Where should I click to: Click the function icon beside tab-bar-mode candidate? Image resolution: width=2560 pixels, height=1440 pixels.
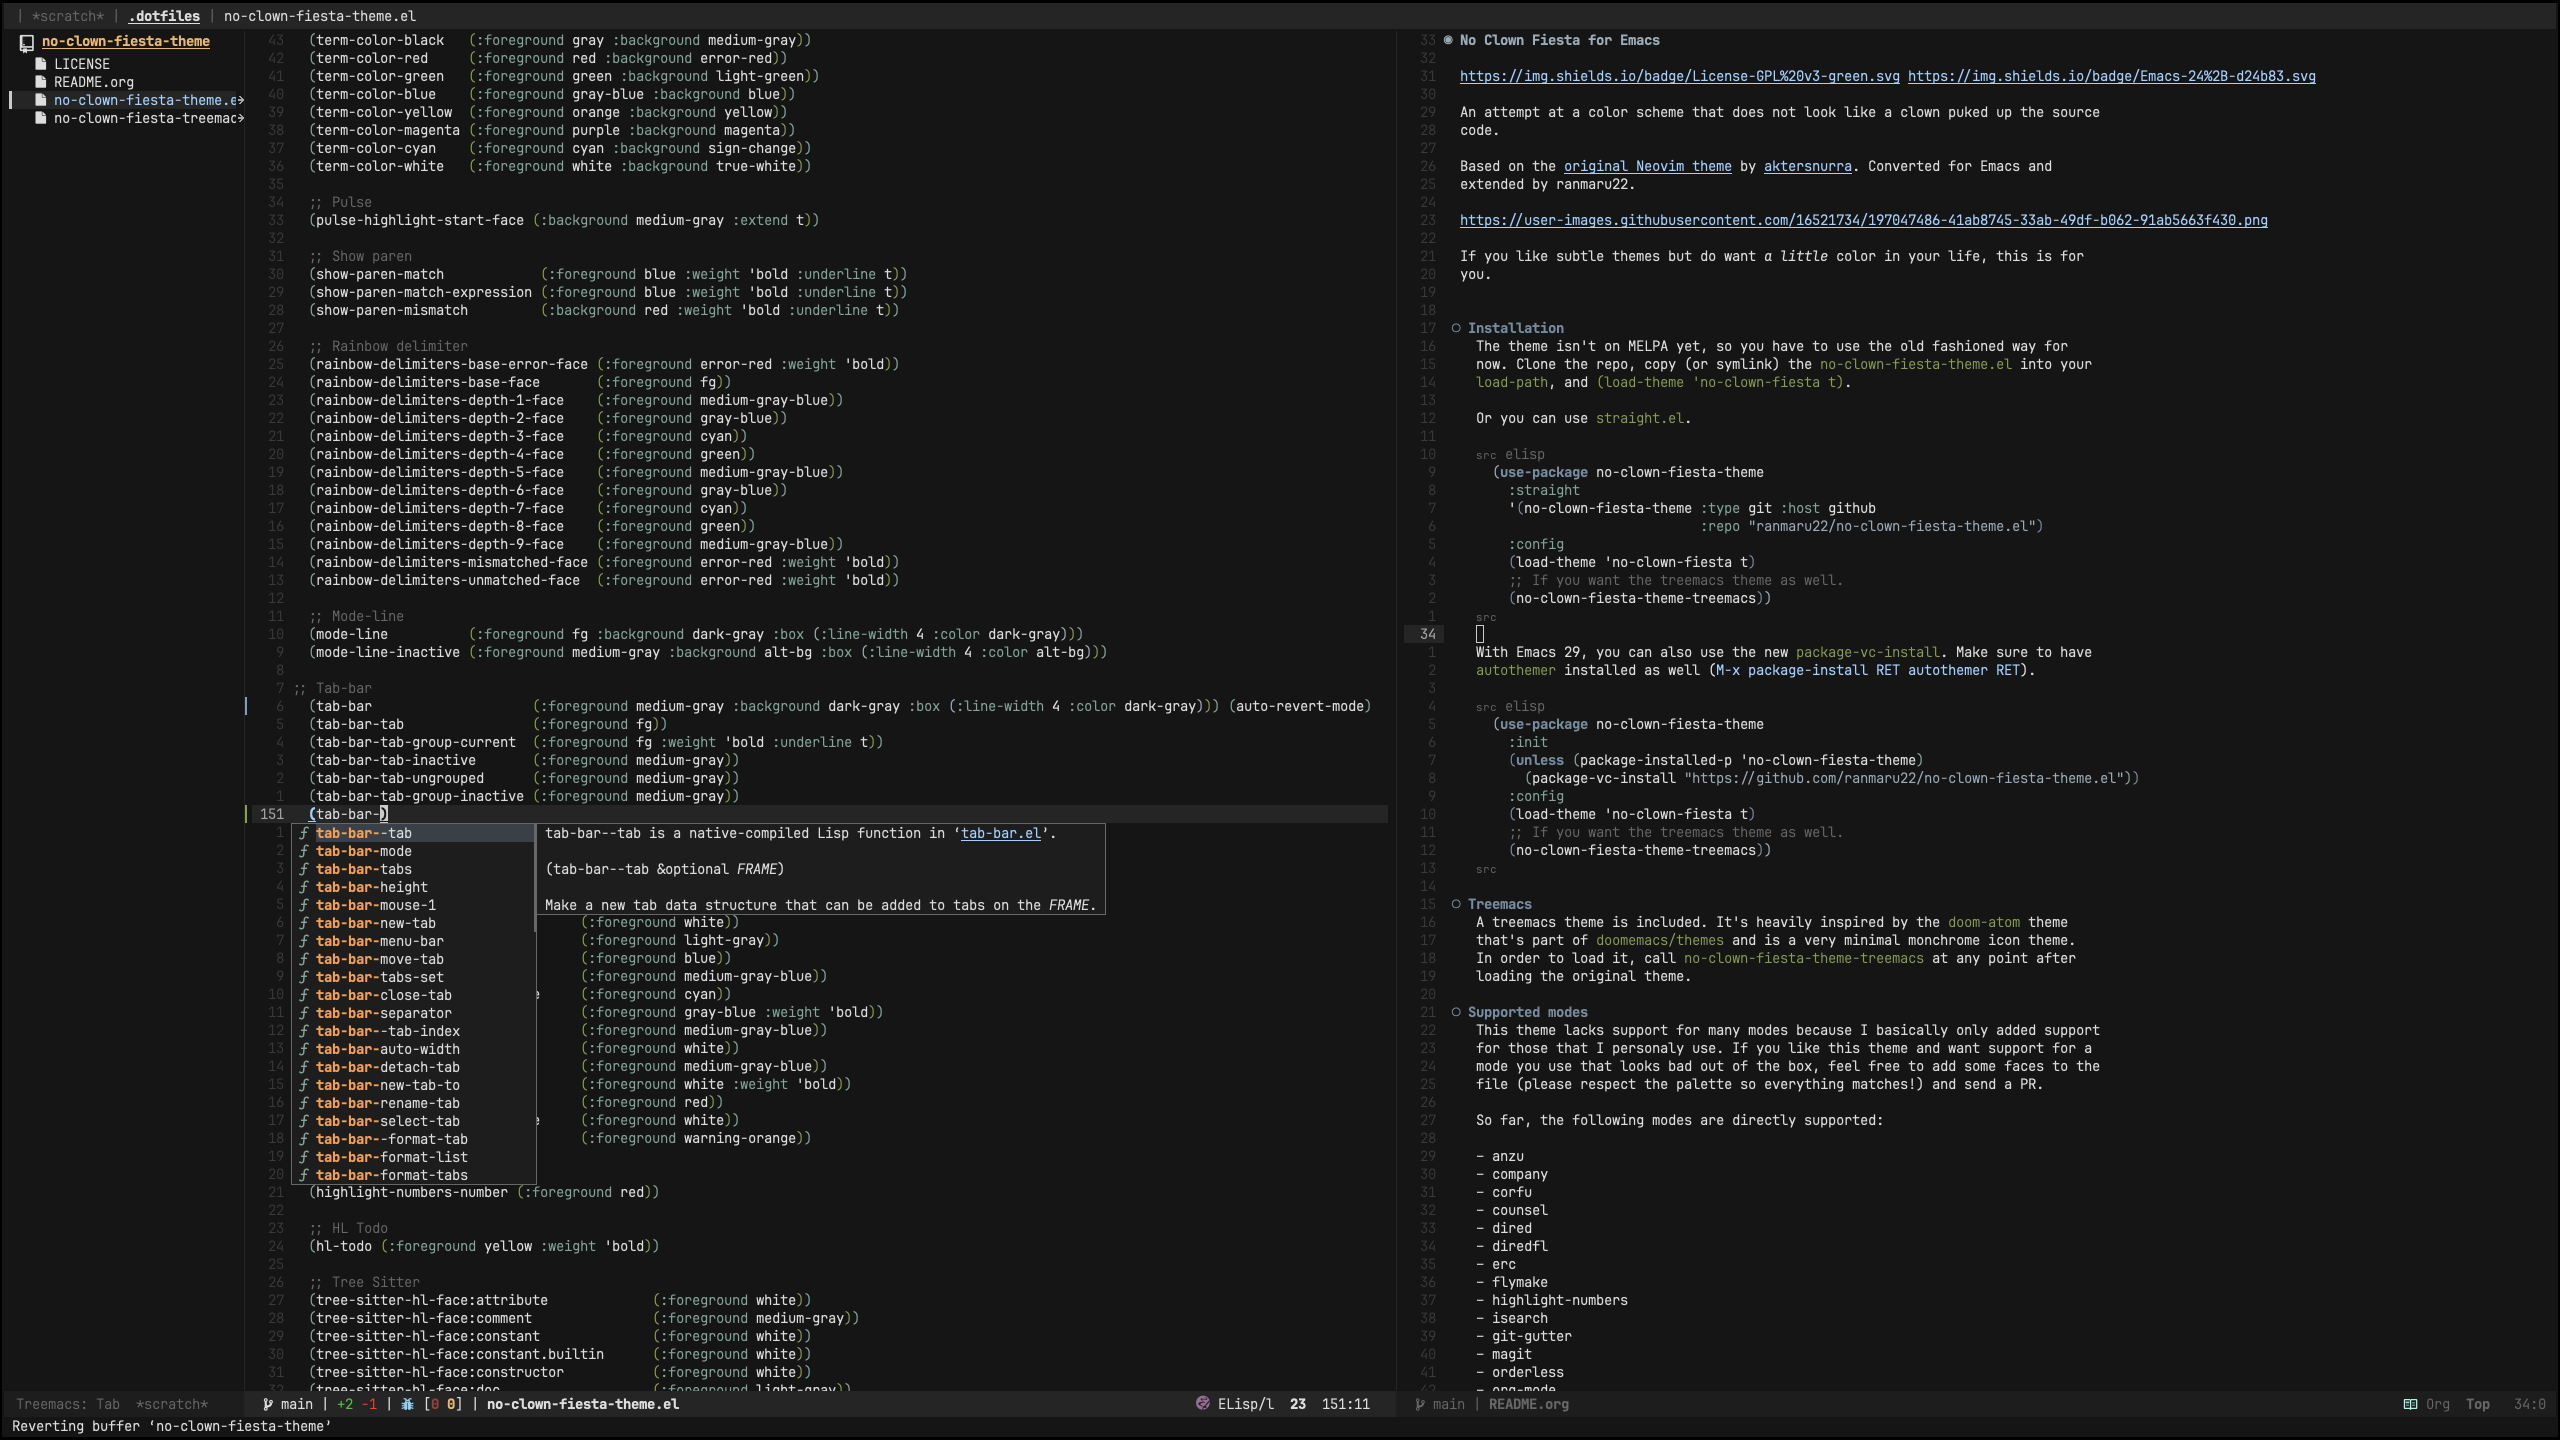(303, 851)
